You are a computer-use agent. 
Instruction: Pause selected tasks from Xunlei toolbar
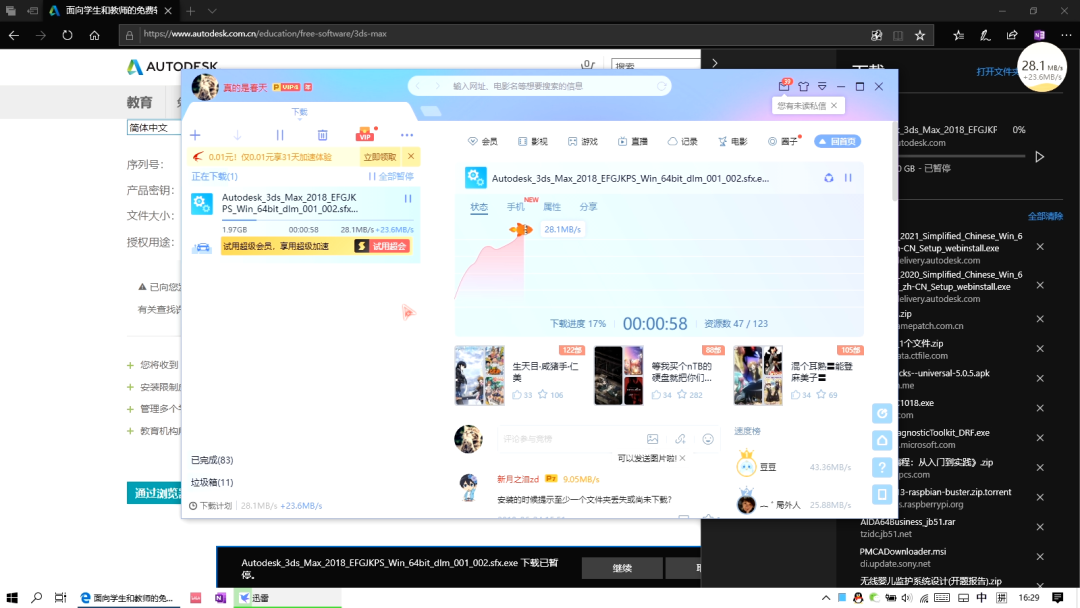coord(280,135)
